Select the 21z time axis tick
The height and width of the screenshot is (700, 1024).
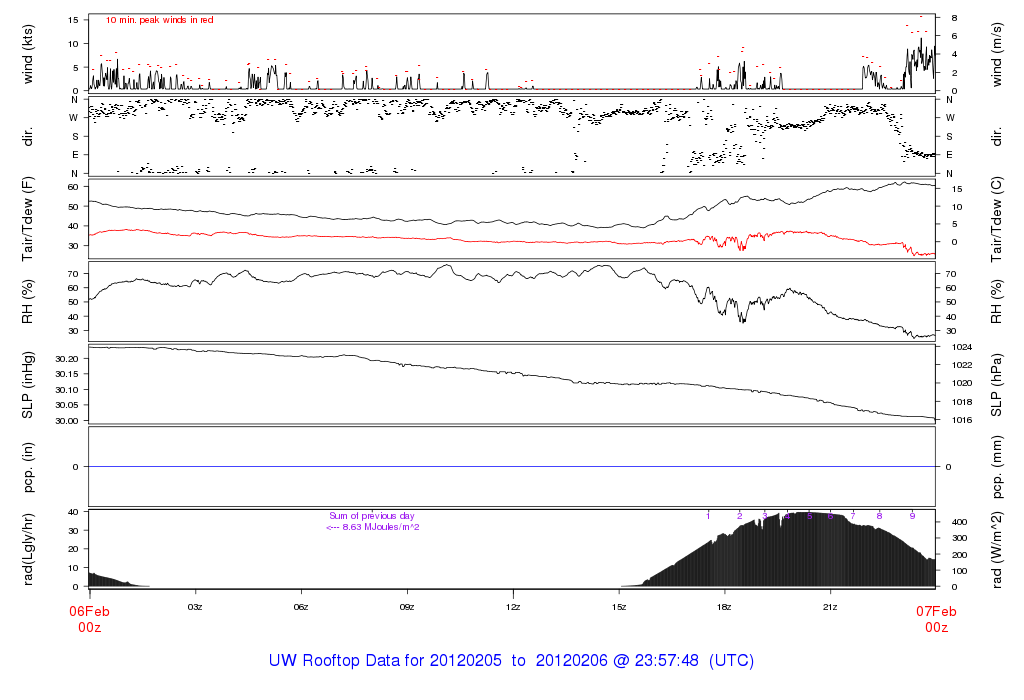point(831,606)
